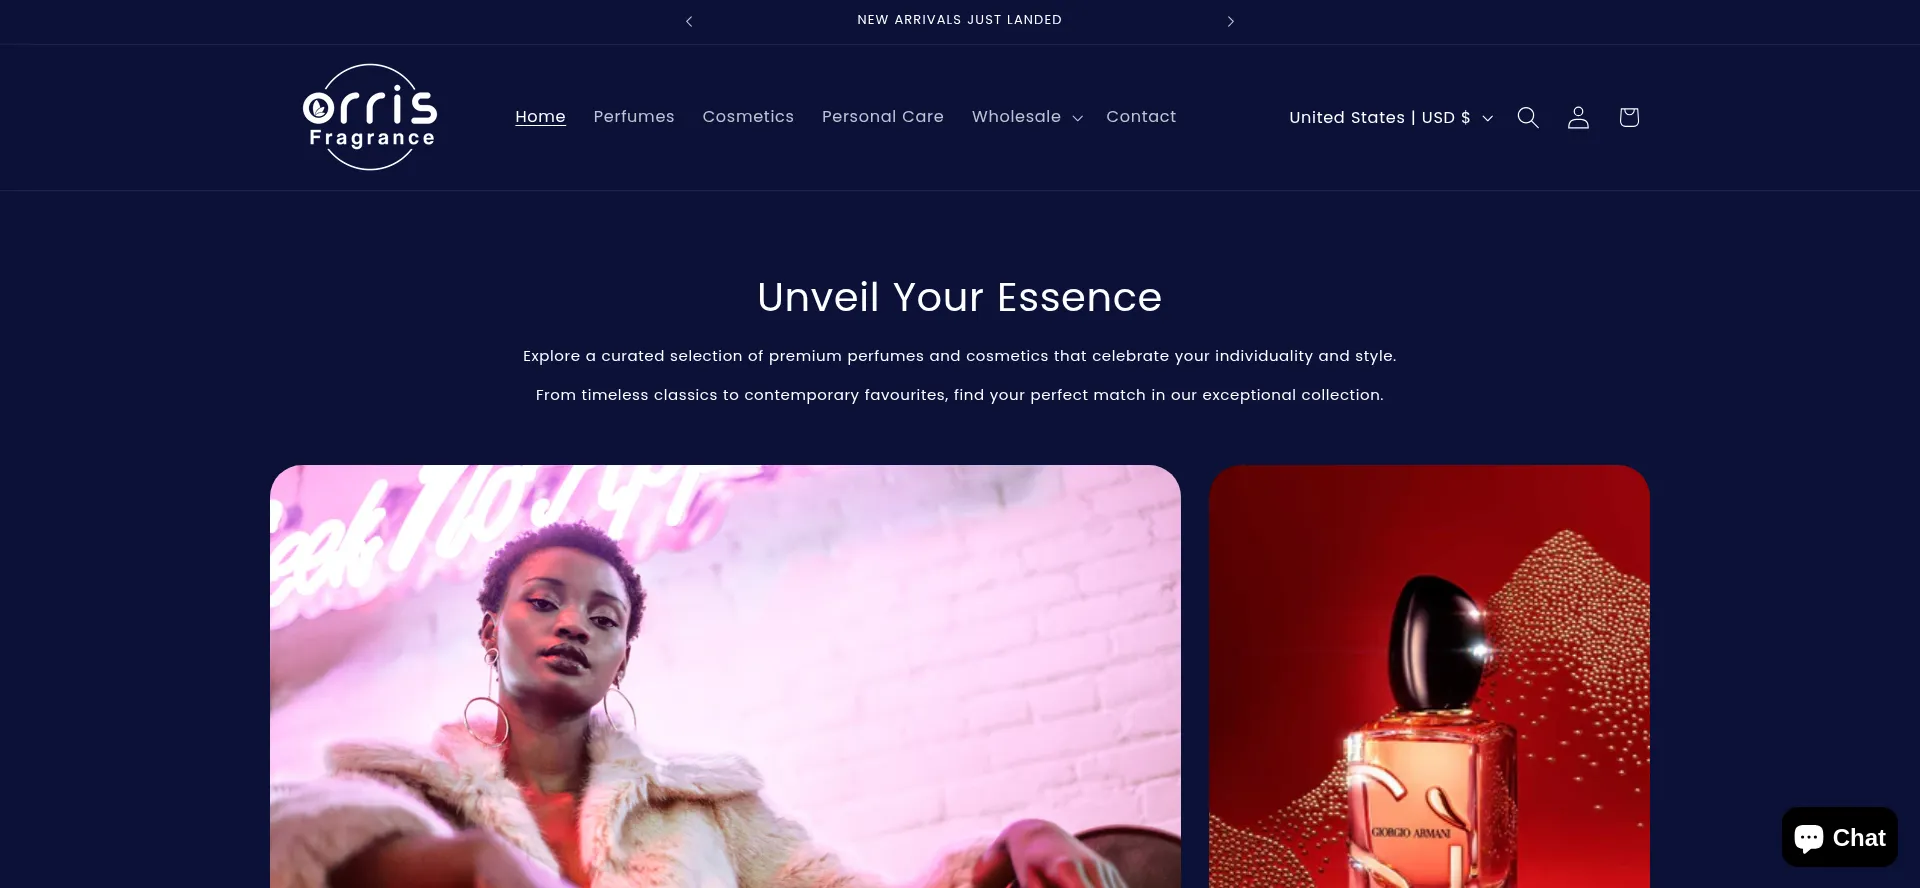
Task: Click the chat bubble icon
Action: [x=1809, y=838]
